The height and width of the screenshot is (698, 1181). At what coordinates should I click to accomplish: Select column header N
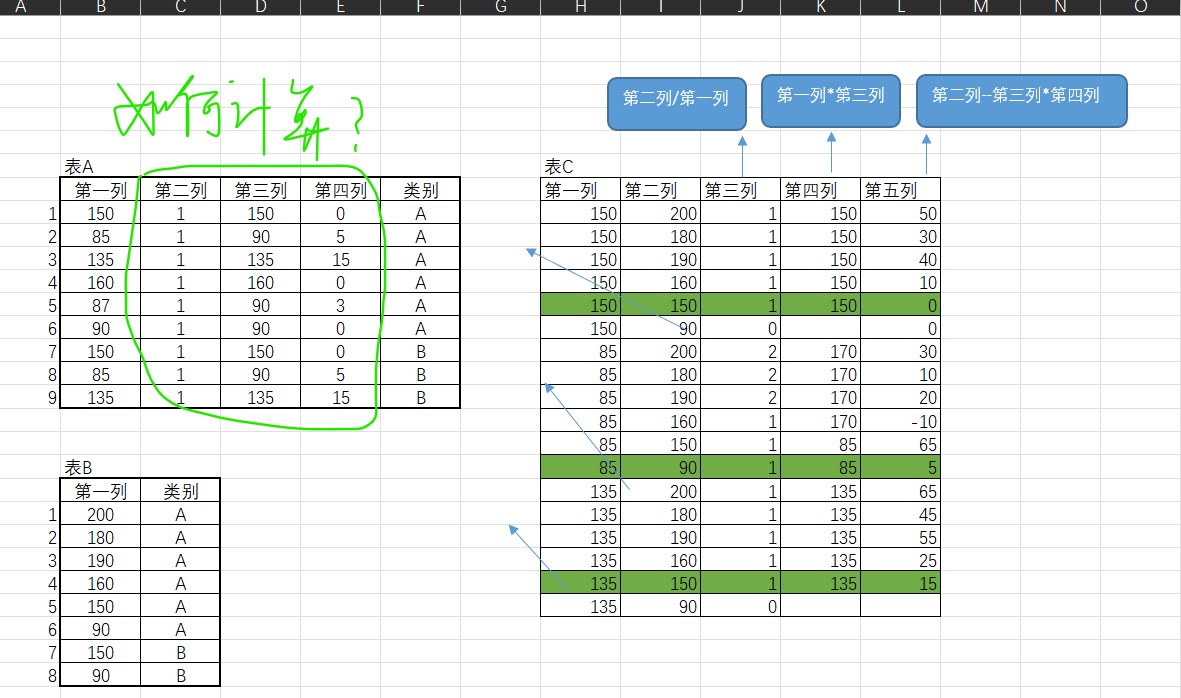tap(1060, 7)
